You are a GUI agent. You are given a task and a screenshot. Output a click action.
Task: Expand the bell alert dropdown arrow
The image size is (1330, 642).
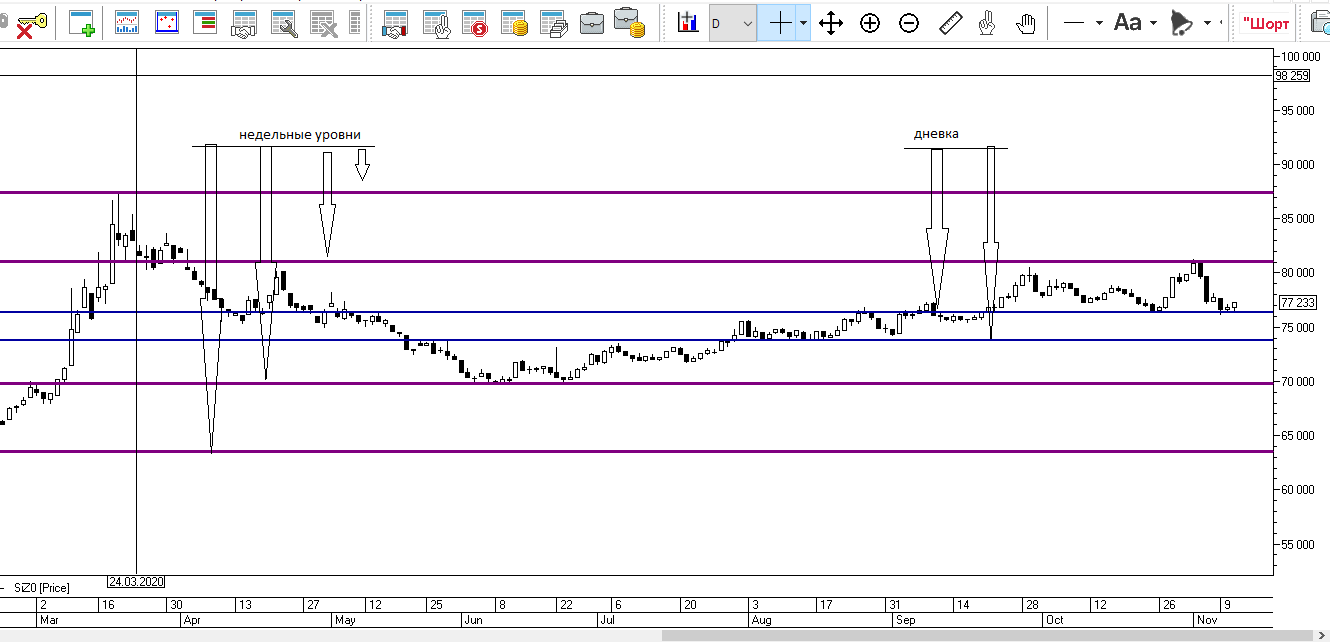tap(1207, 23)
